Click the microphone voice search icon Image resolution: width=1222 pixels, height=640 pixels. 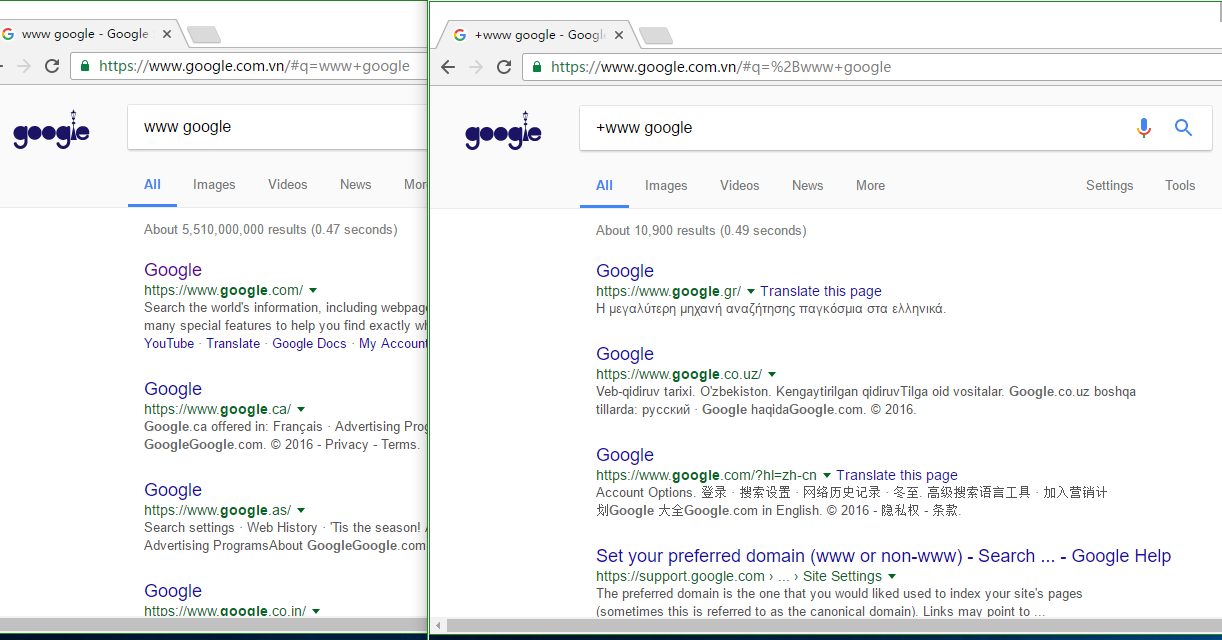click(1144, 128)
